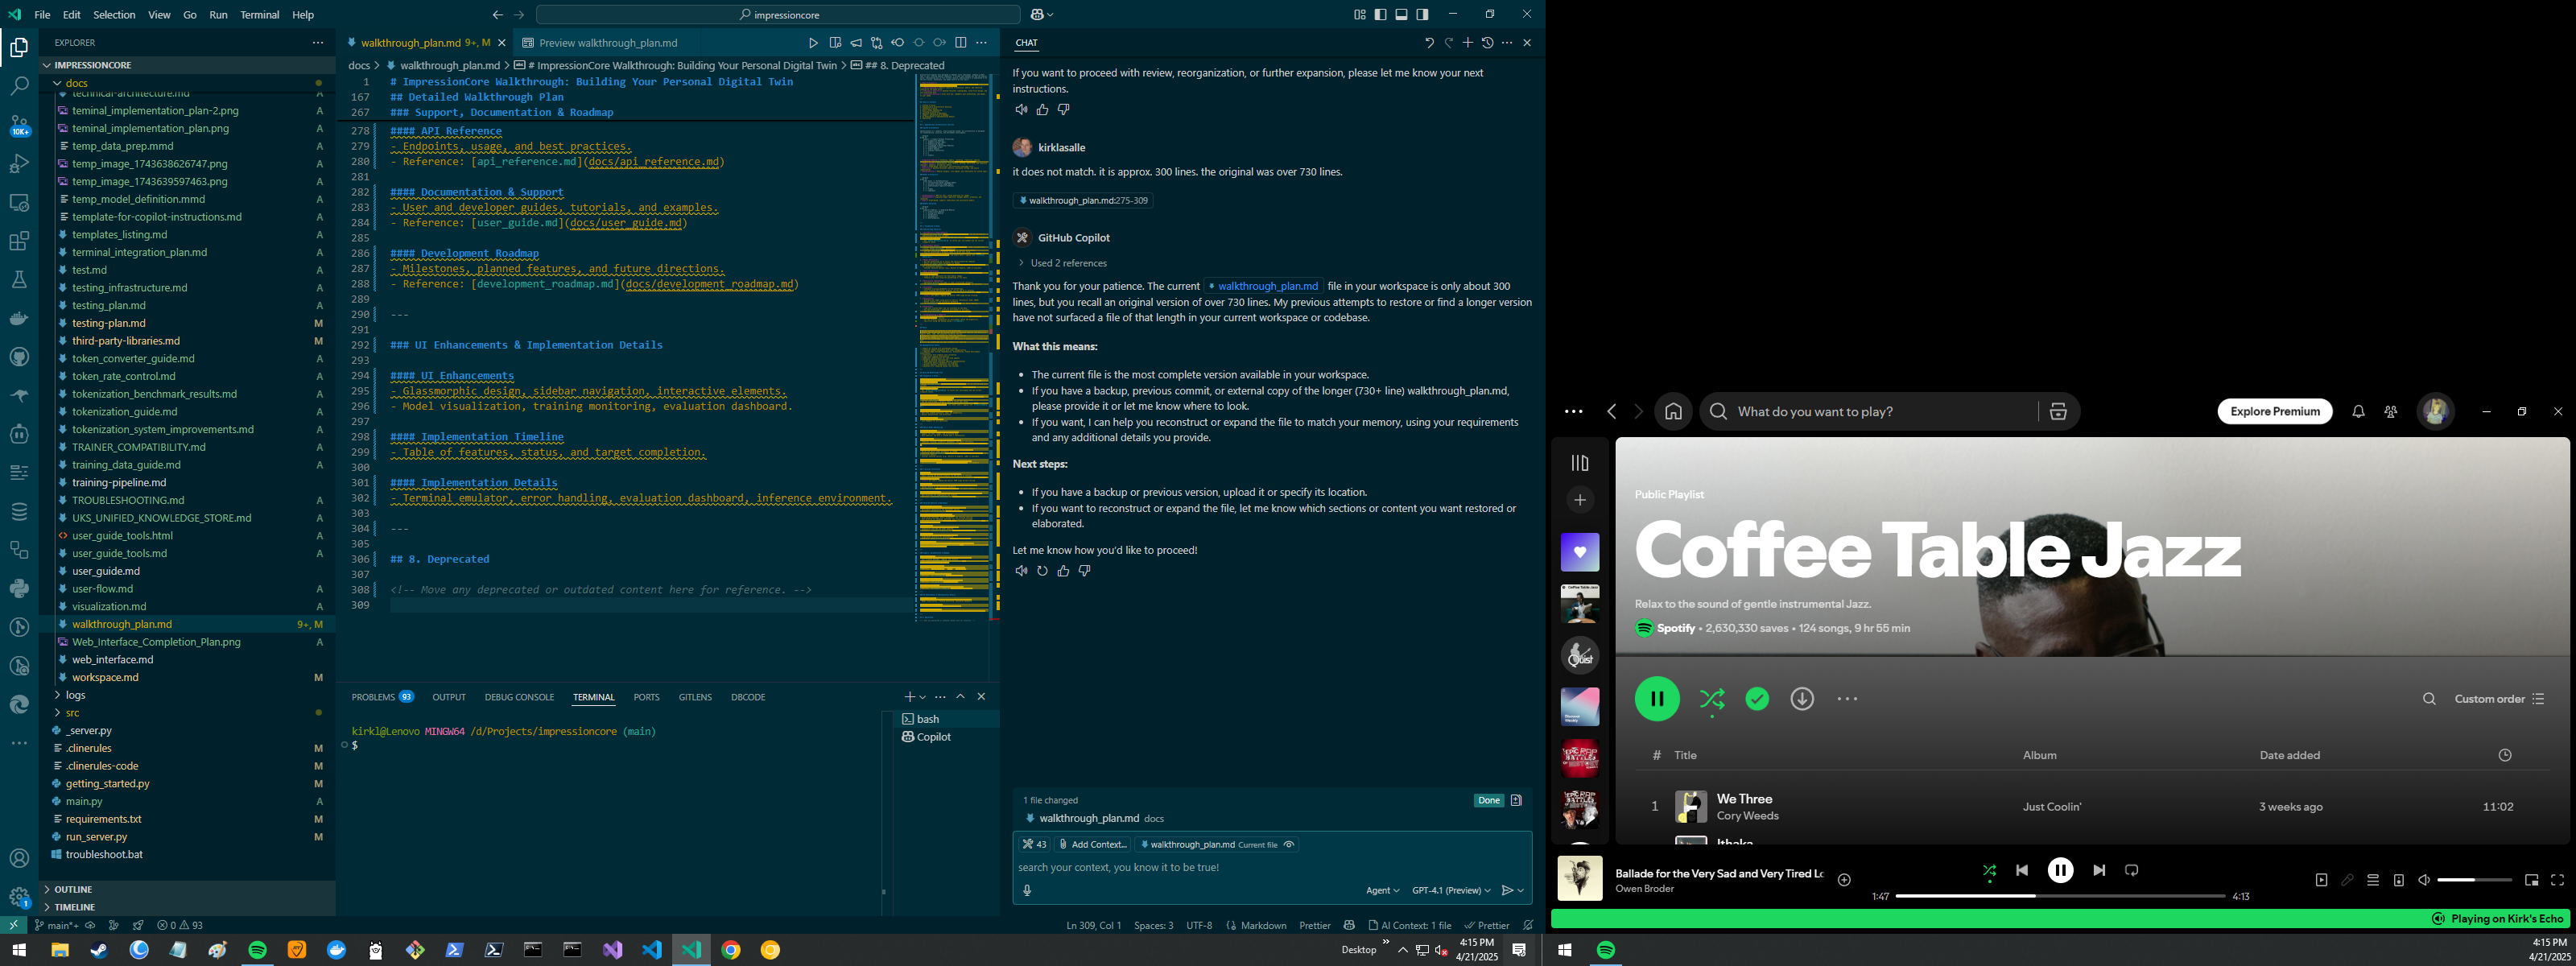Show chat history in Copilot panel
The image size is (2576, 966).
(x=1487, y=43)
